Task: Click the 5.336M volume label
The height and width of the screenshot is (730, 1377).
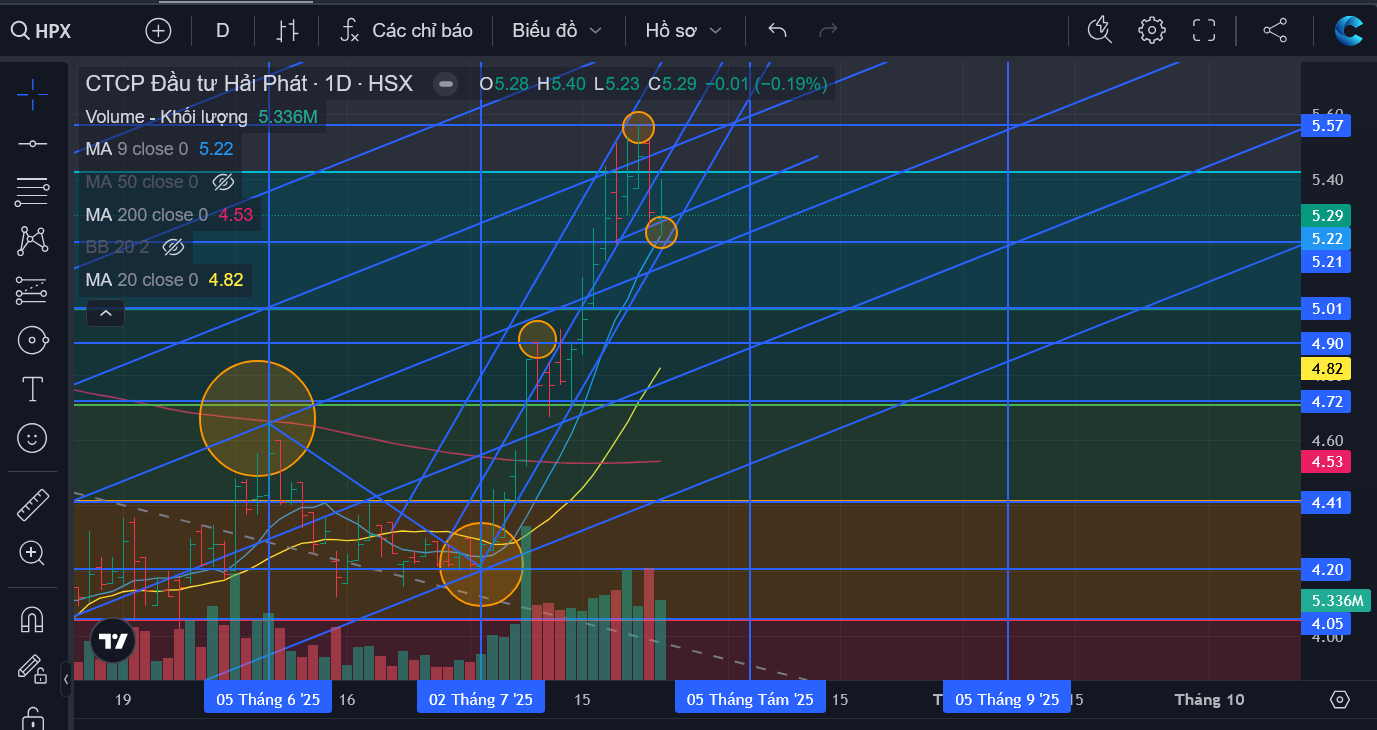Action: [x=1334, y=600]
